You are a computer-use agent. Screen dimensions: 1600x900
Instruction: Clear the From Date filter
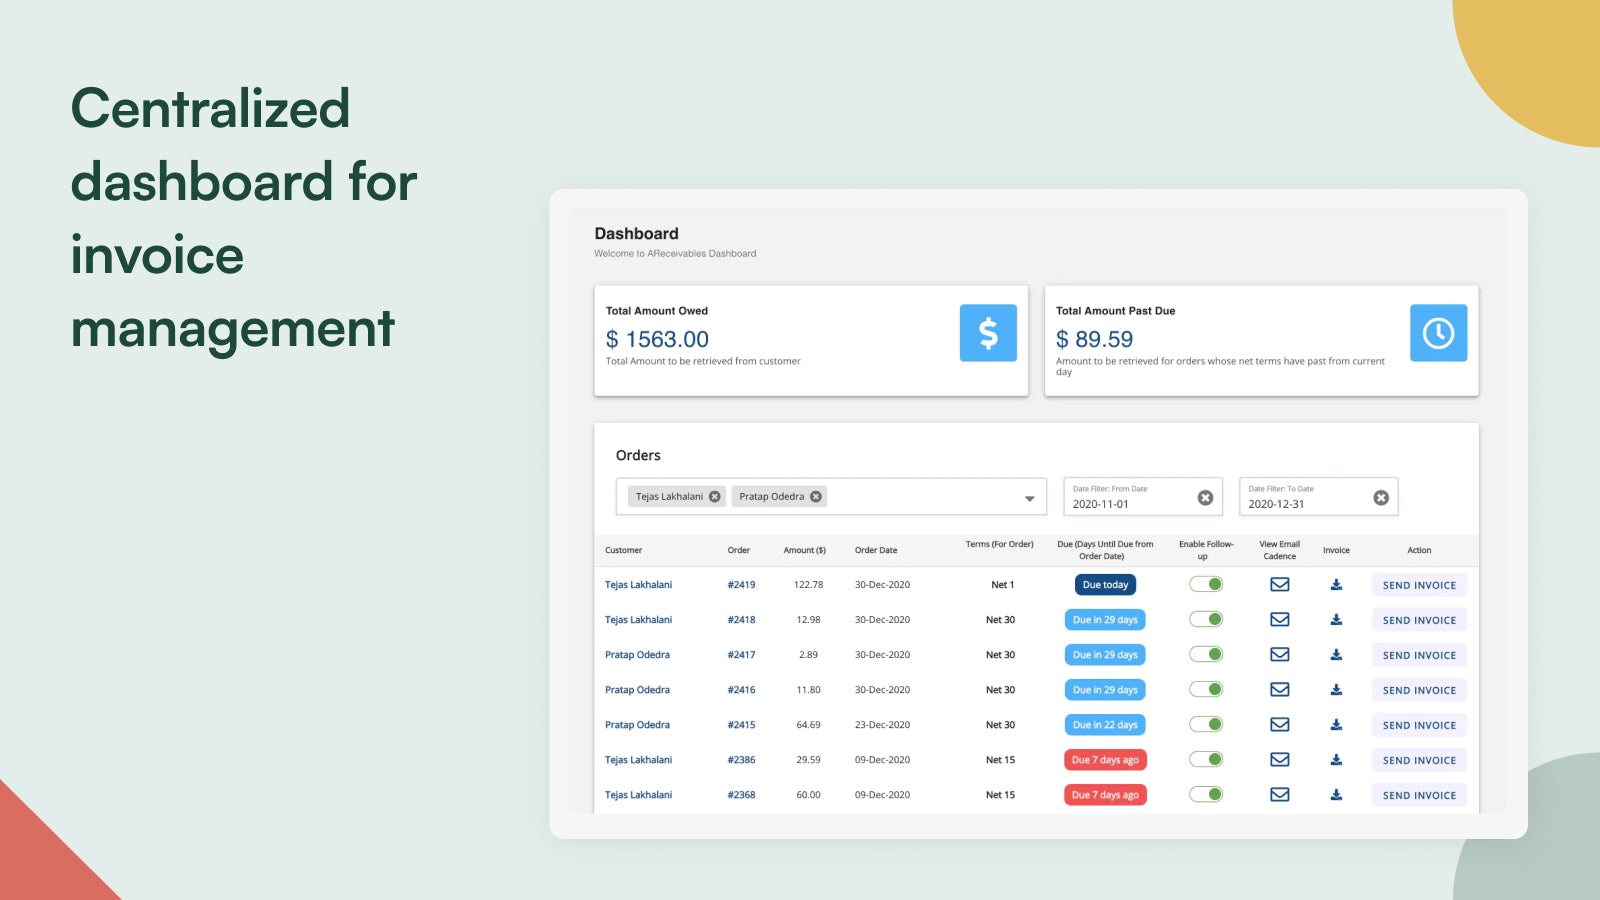point(1205,497)
